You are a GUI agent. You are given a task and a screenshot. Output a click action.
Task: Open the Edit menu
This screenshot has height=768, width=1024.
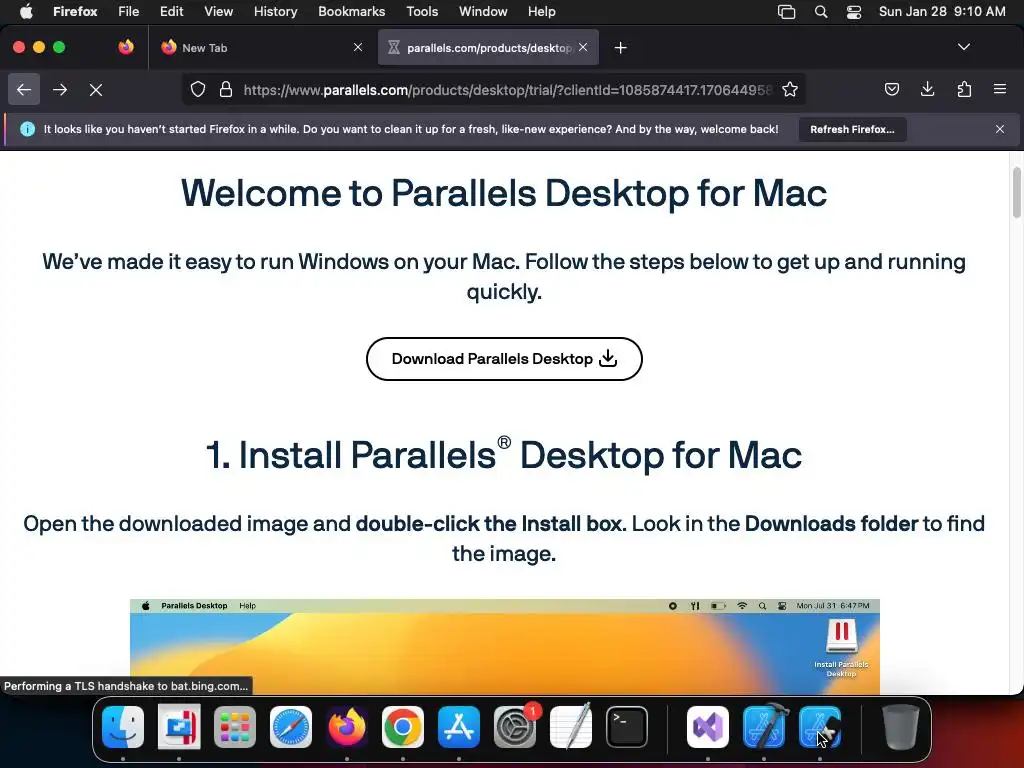[172, 11]
